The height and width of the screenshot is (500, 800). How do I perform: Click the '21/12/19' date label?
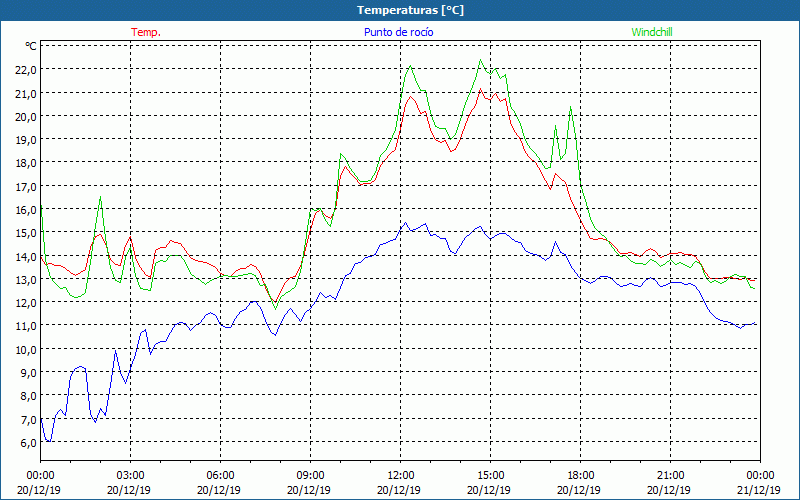tap(759, 490)
